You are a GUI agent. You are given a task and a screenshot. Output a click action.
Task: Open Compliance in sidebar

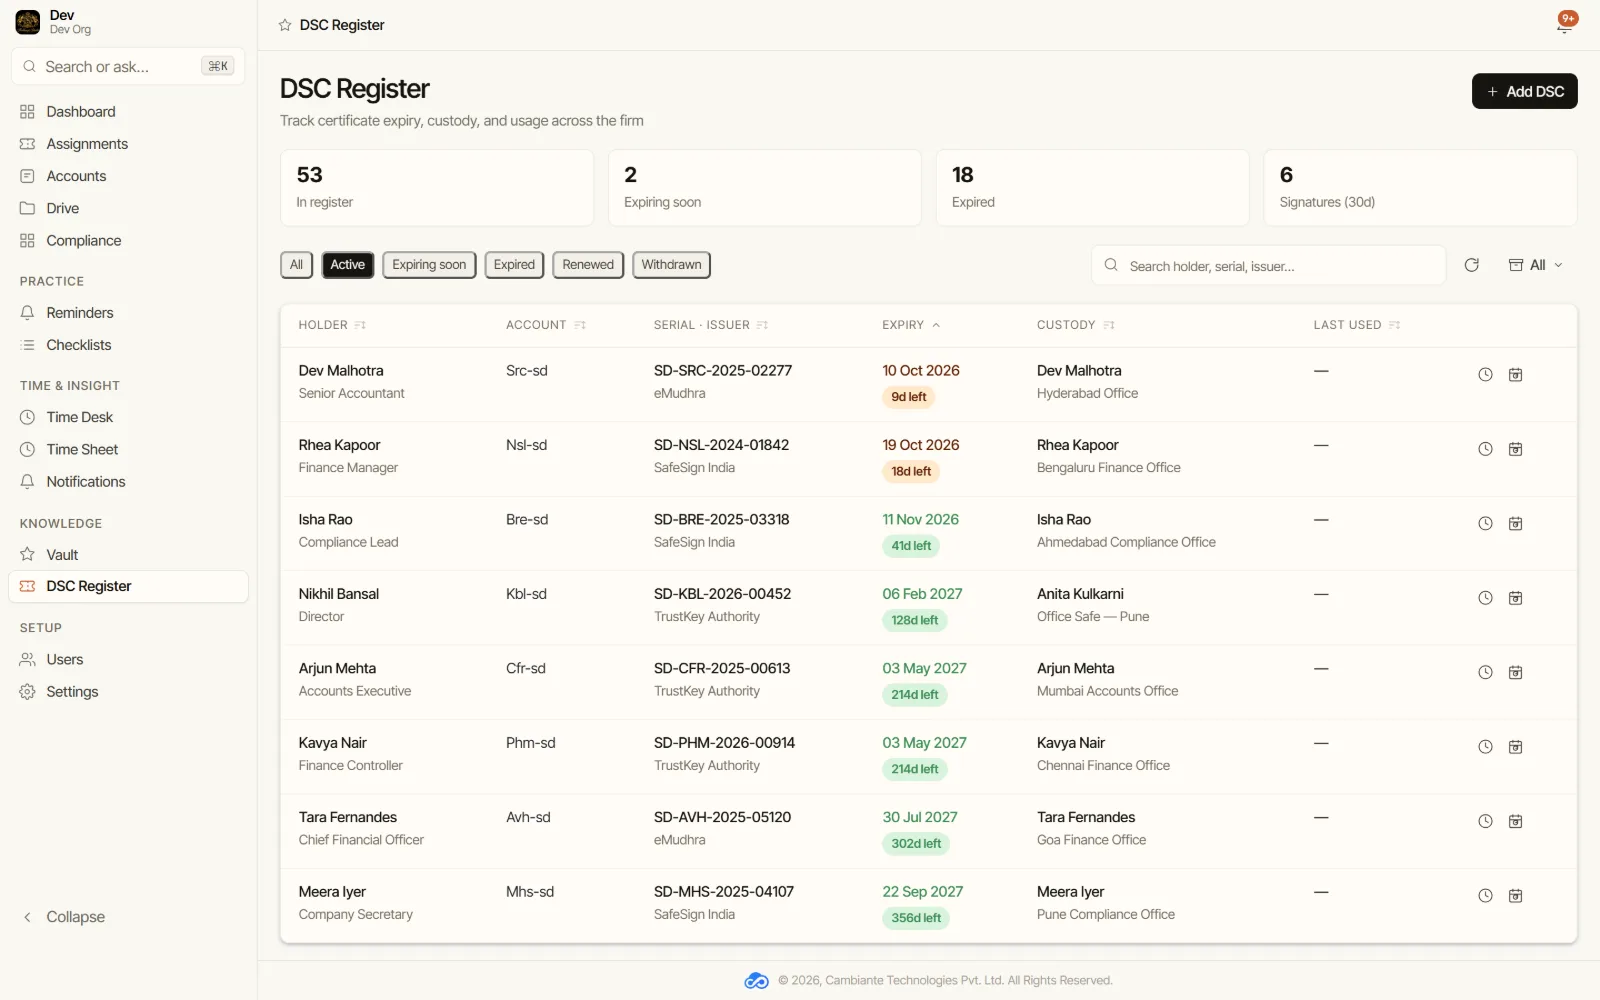pos(128,241)
